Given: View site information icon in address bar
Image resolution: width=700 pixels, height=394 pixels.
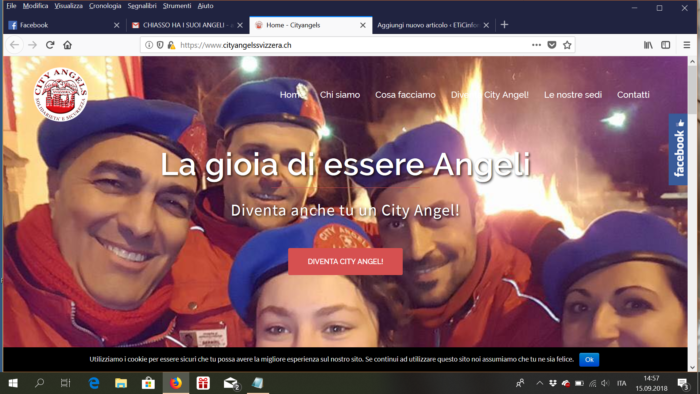Looking at the screenshot, I should point(149,45).
